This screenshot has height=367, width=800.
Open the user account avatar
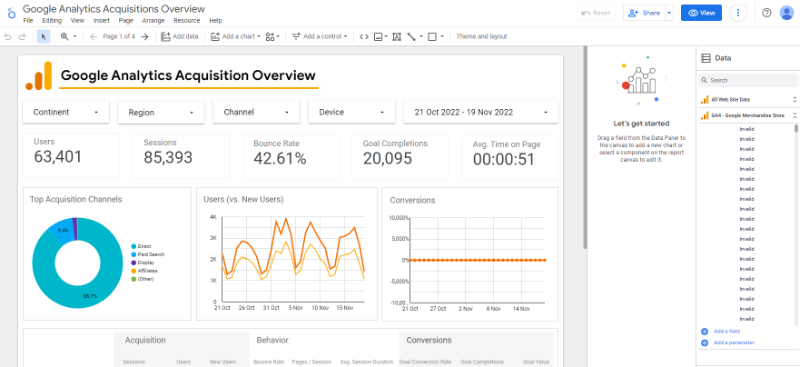point(786,13)
